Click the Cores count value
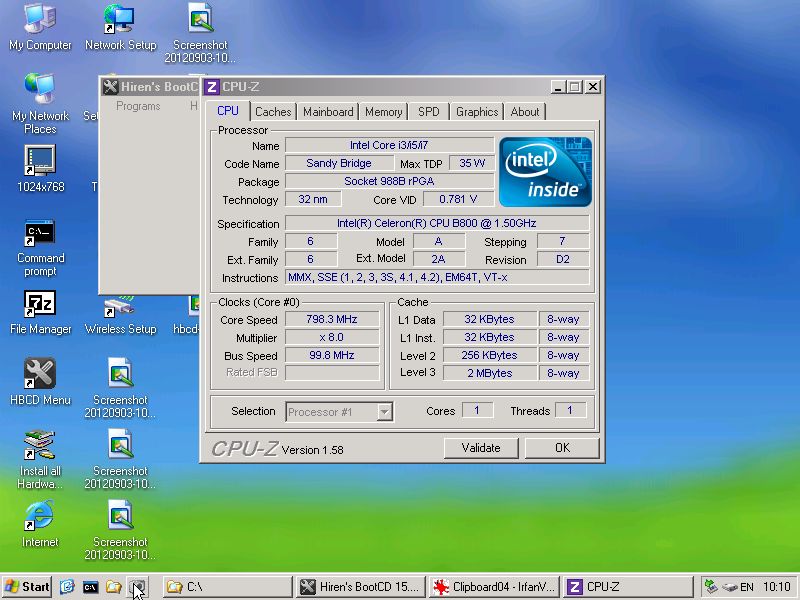This screenshot has width=800, height=600. [x=477, y=410]
